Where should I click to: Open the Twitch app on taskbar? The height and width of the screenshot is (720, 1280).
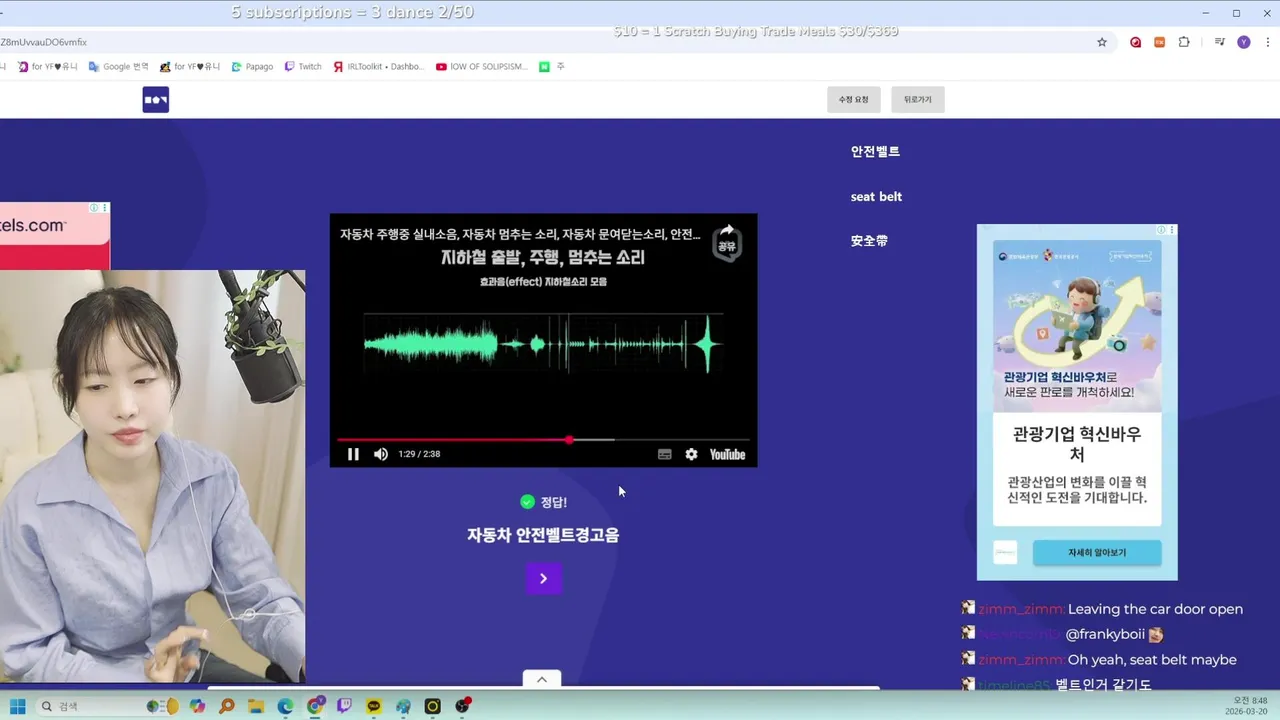click(x=344, y=706)
